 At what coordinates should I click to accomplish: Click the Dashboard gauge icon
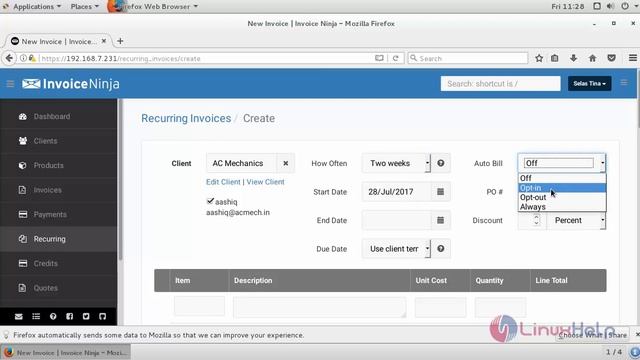23,117
